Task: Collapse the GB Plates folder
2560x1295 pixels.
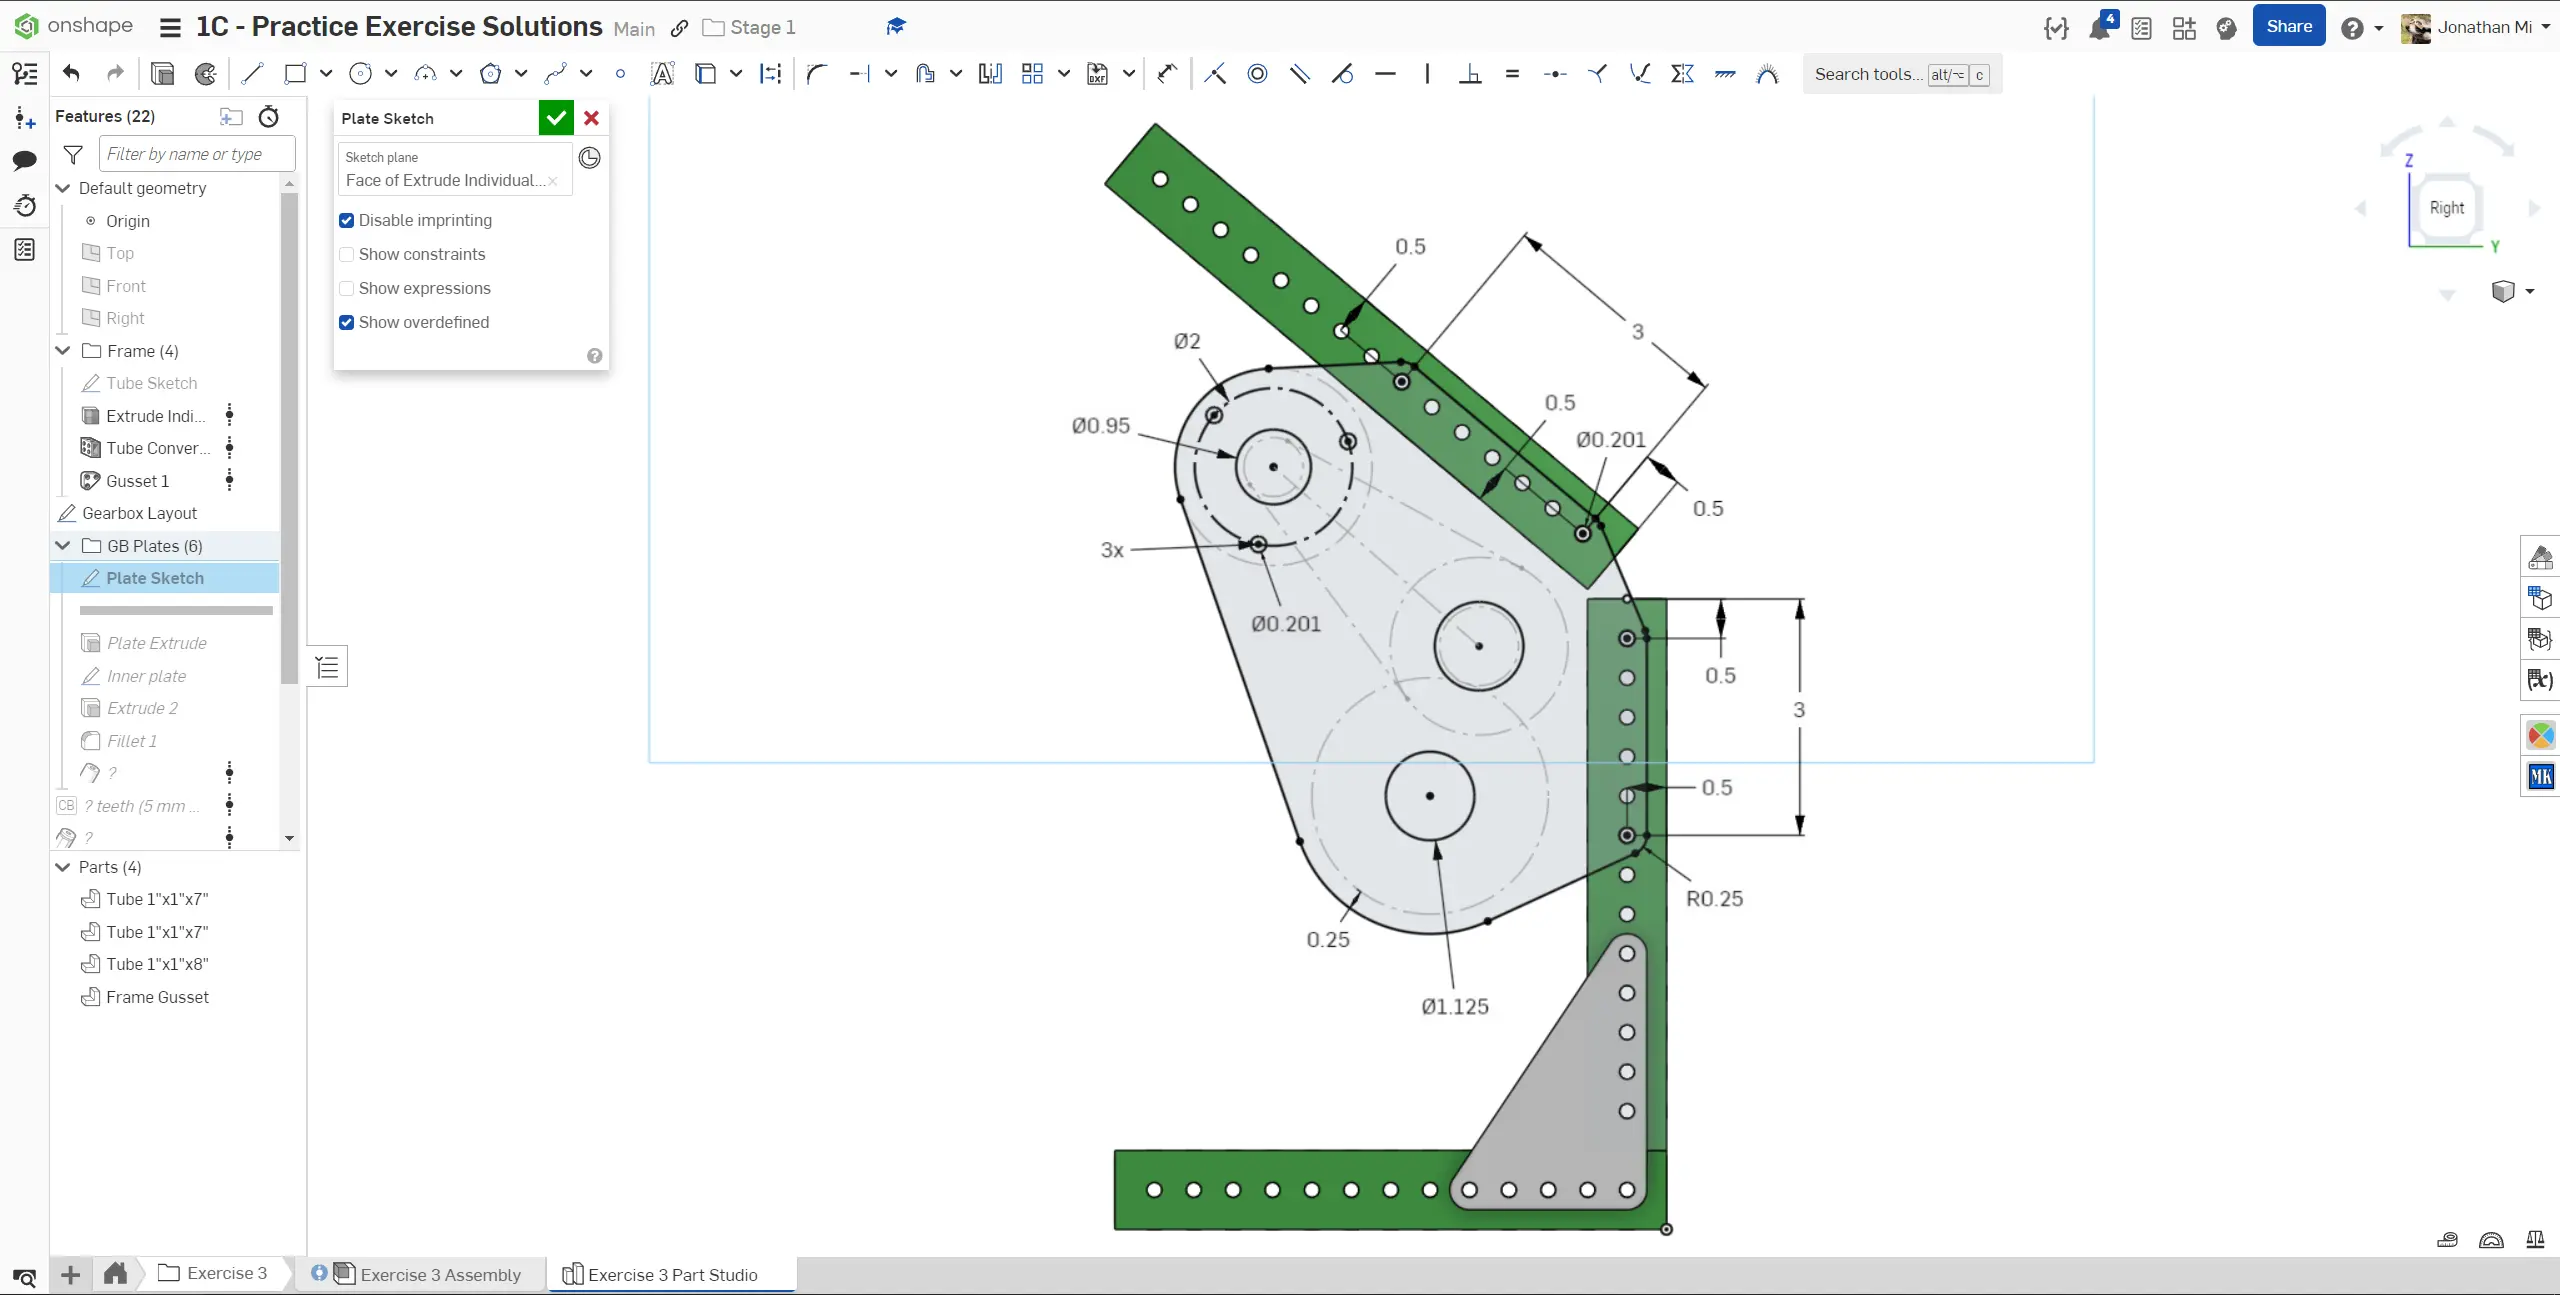Action: 63,546
